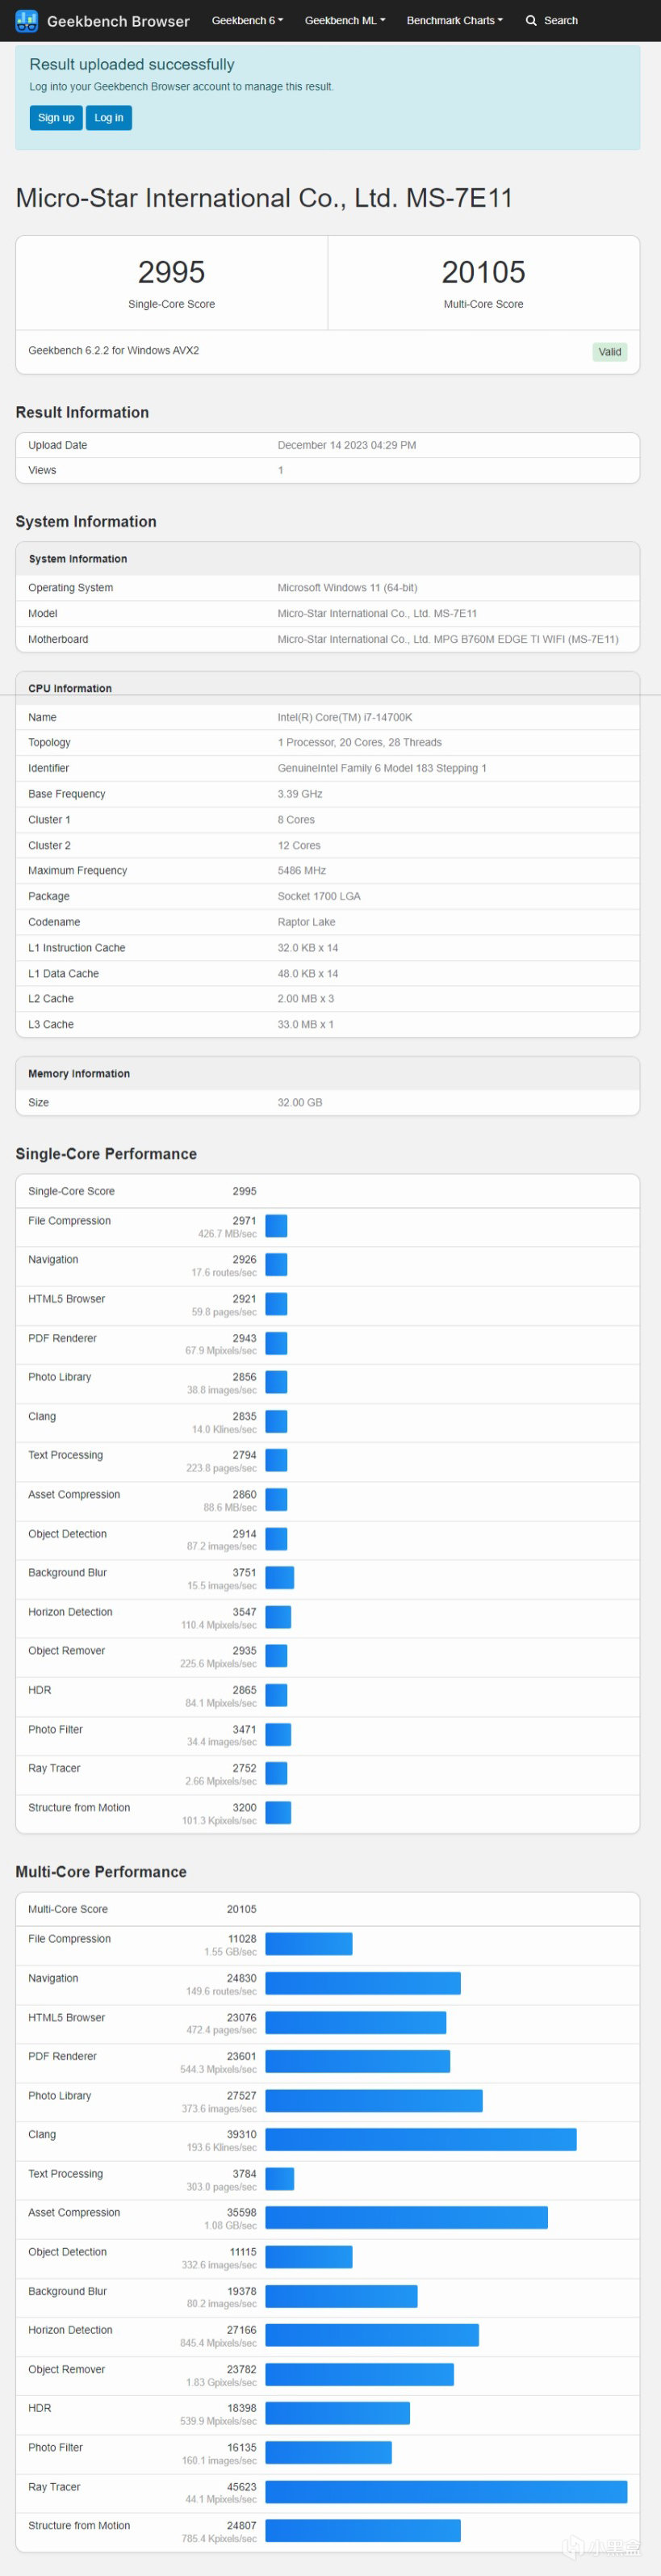661x2576 pixels.
Task: Click the single-core Background Blur bar
Action: click(x=280, y=1578)
